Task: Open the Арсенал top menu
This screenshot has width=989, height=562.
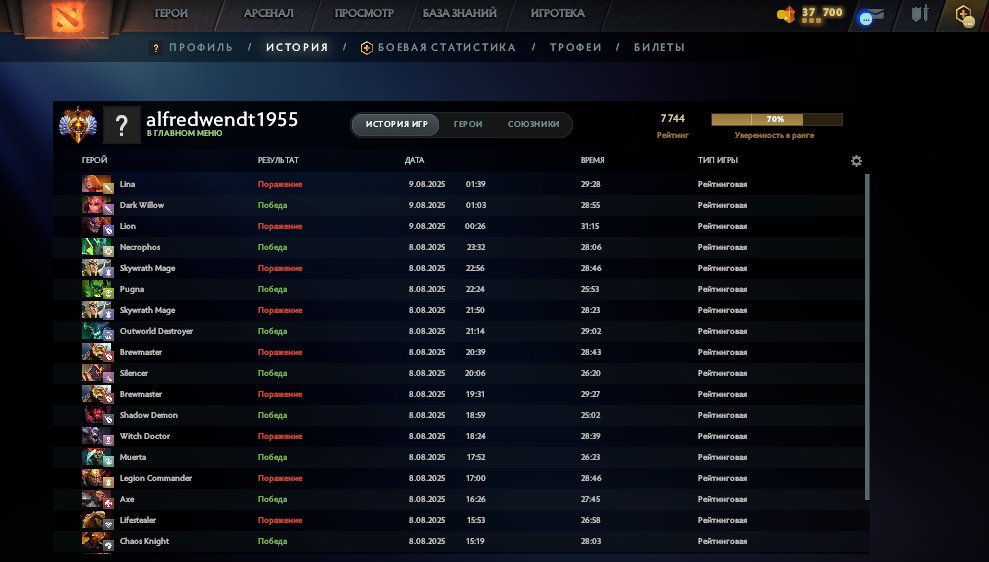Action: click(268, 13)
